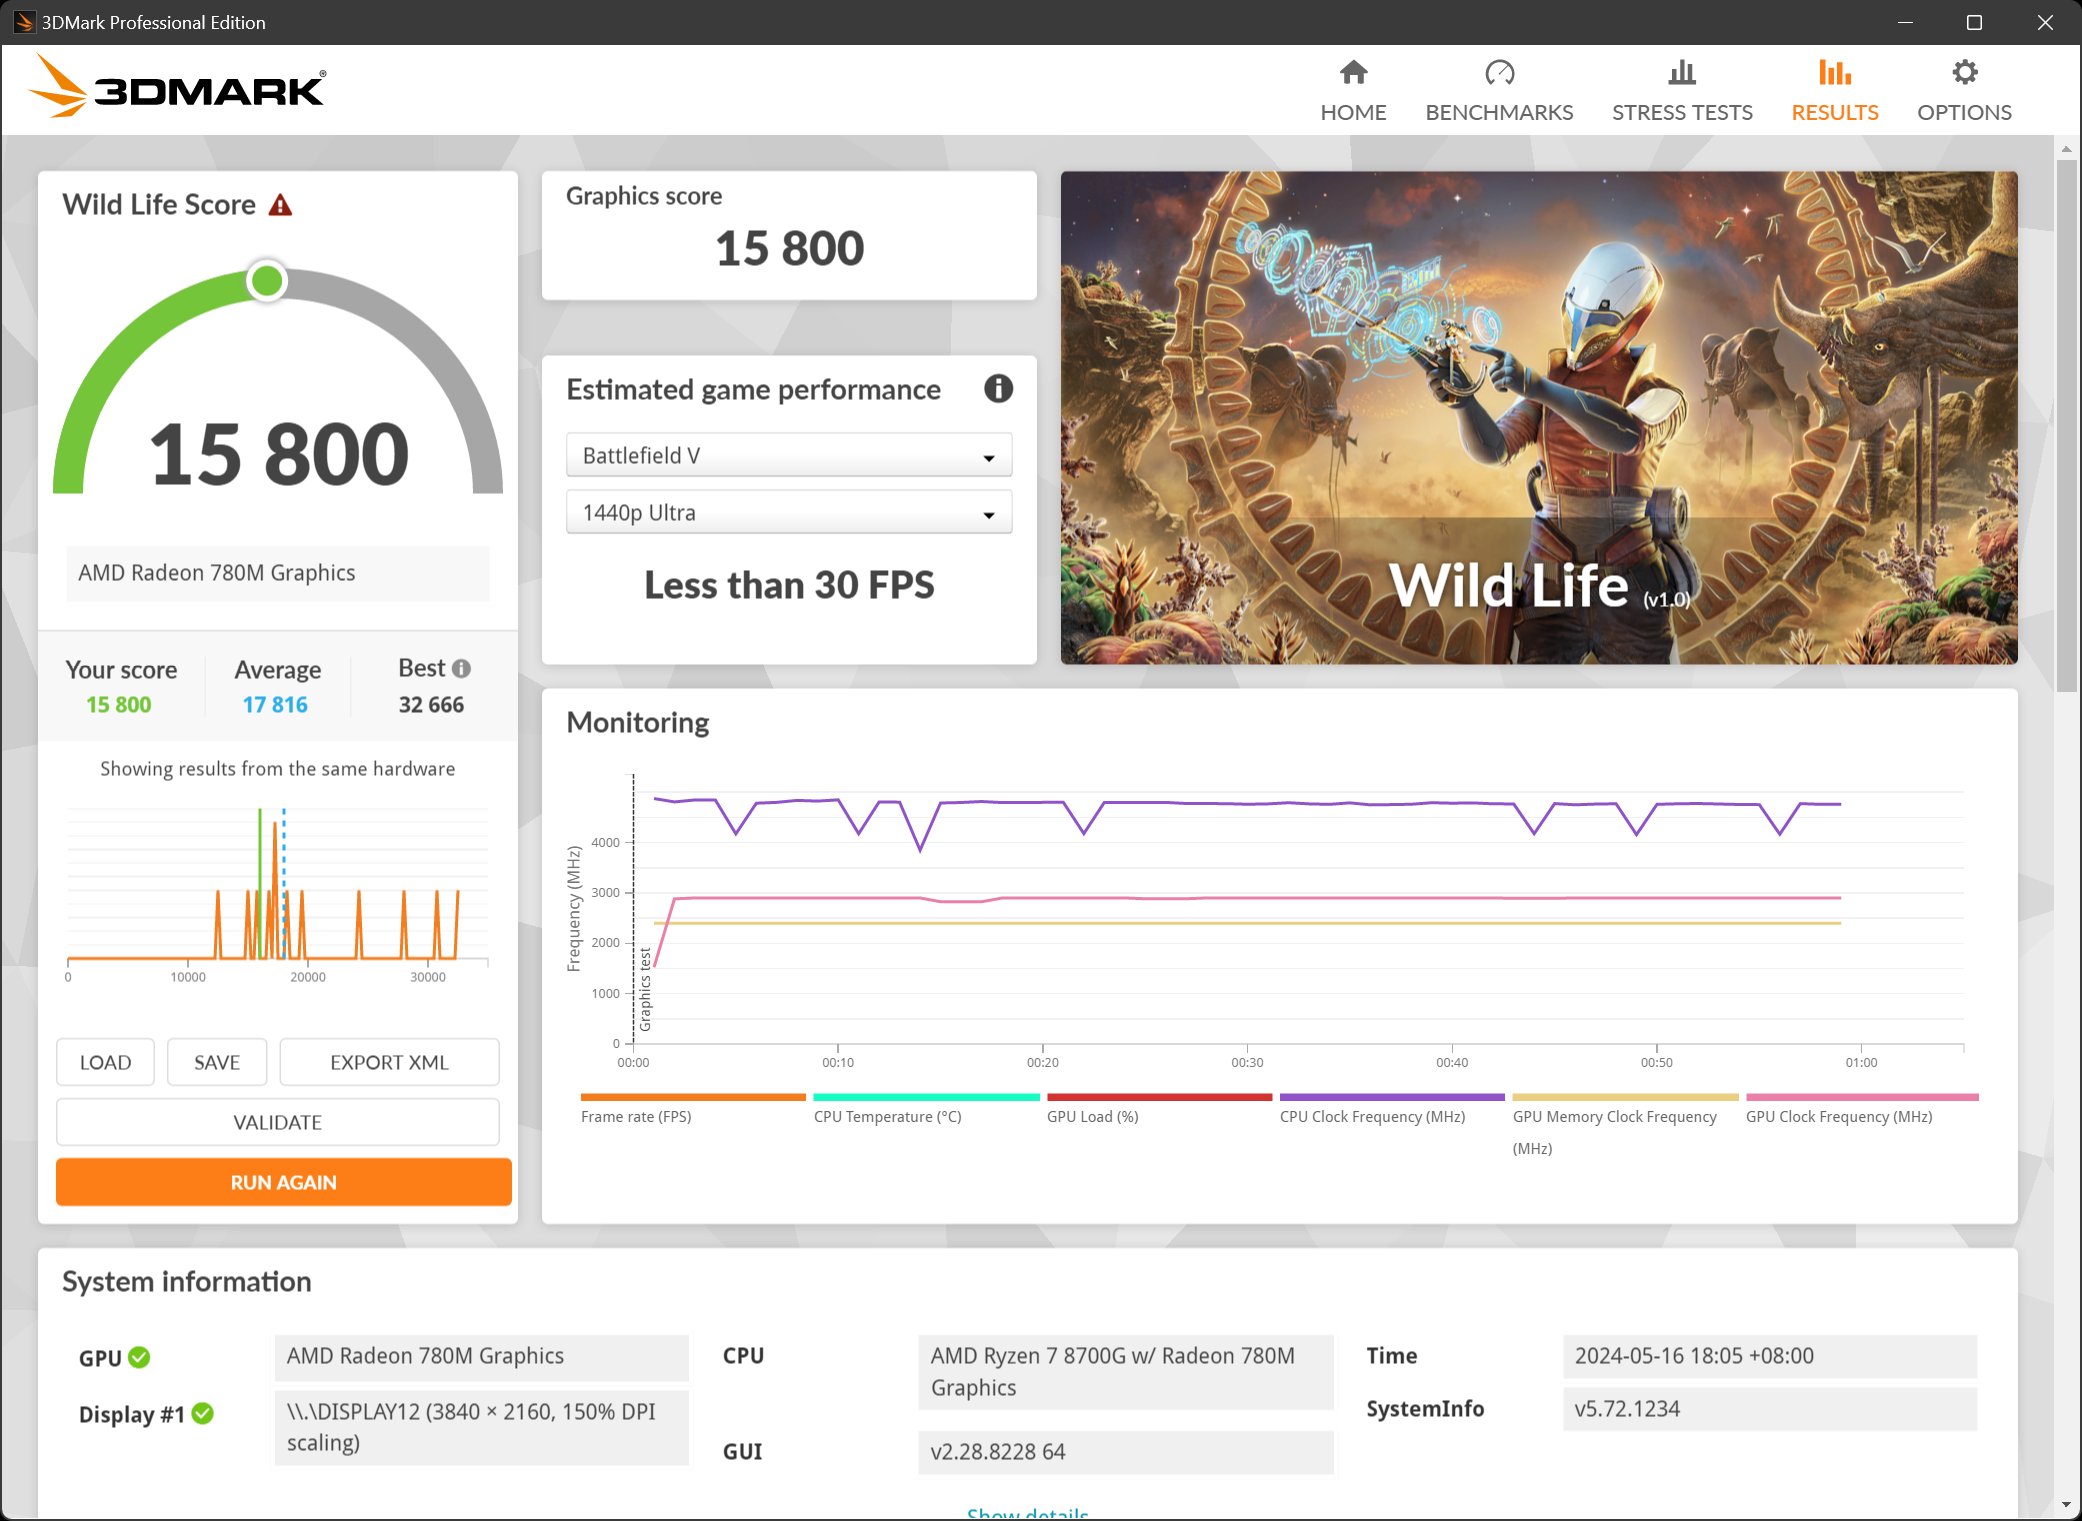This screenshot has width=2082, height=1521.
Task: Click the GPU value in System information
Action: pos(482,1356)
